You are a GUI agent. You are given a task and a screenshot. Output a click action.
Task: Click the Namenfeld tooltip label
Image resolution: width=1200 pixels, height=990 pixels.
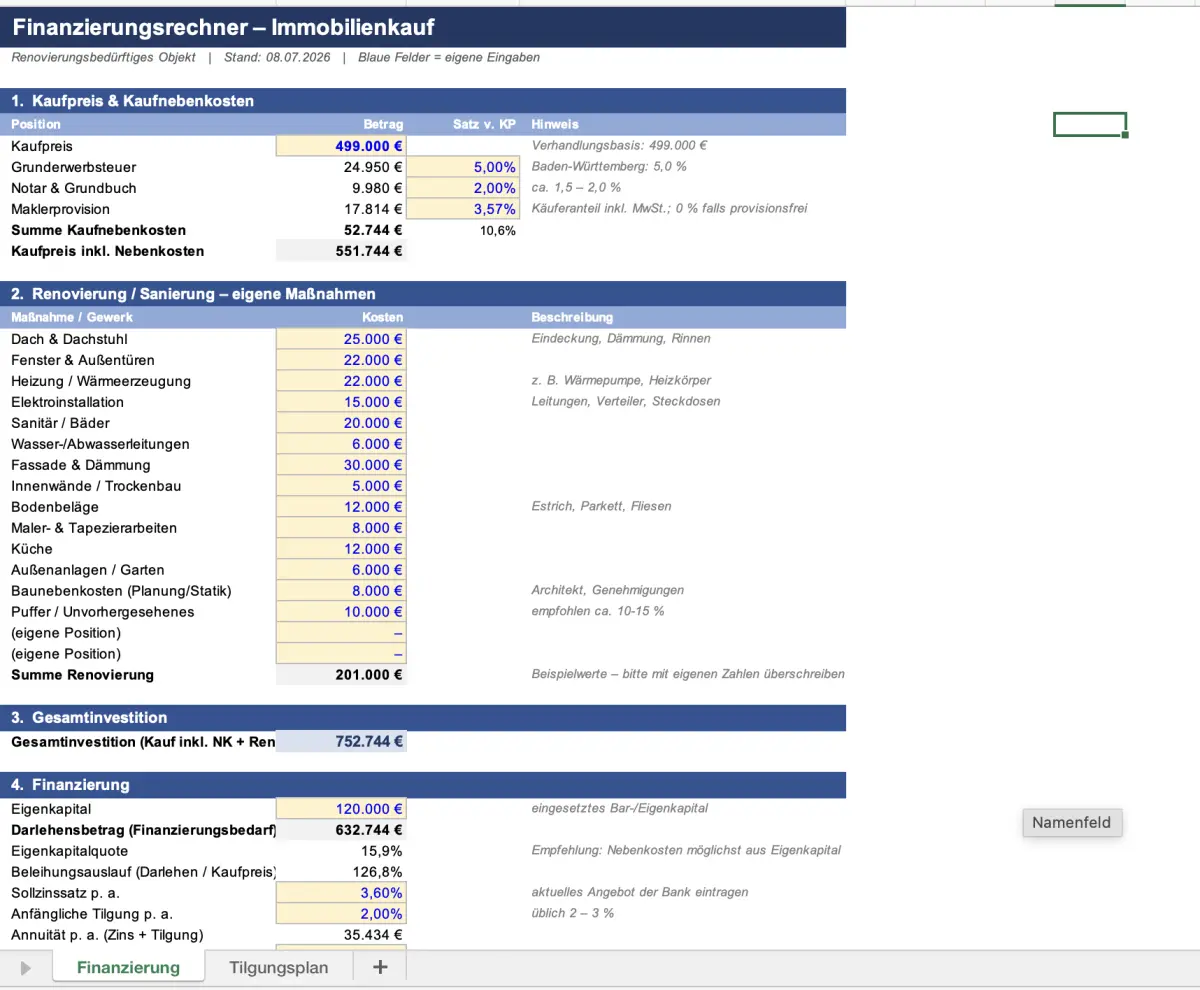click(x=1073, y=822)
